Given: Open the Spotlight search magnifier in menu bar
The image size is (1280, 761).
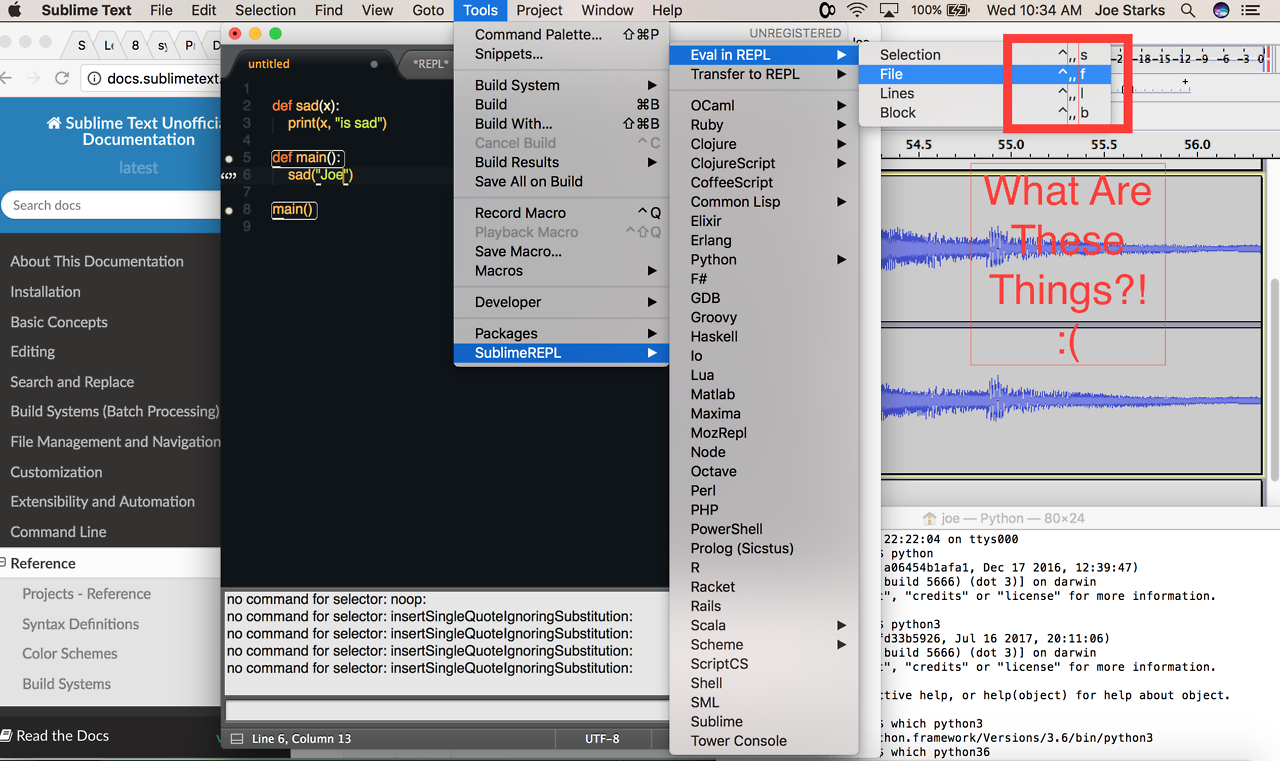Looking at the screenshot, I should [1188, 10].
